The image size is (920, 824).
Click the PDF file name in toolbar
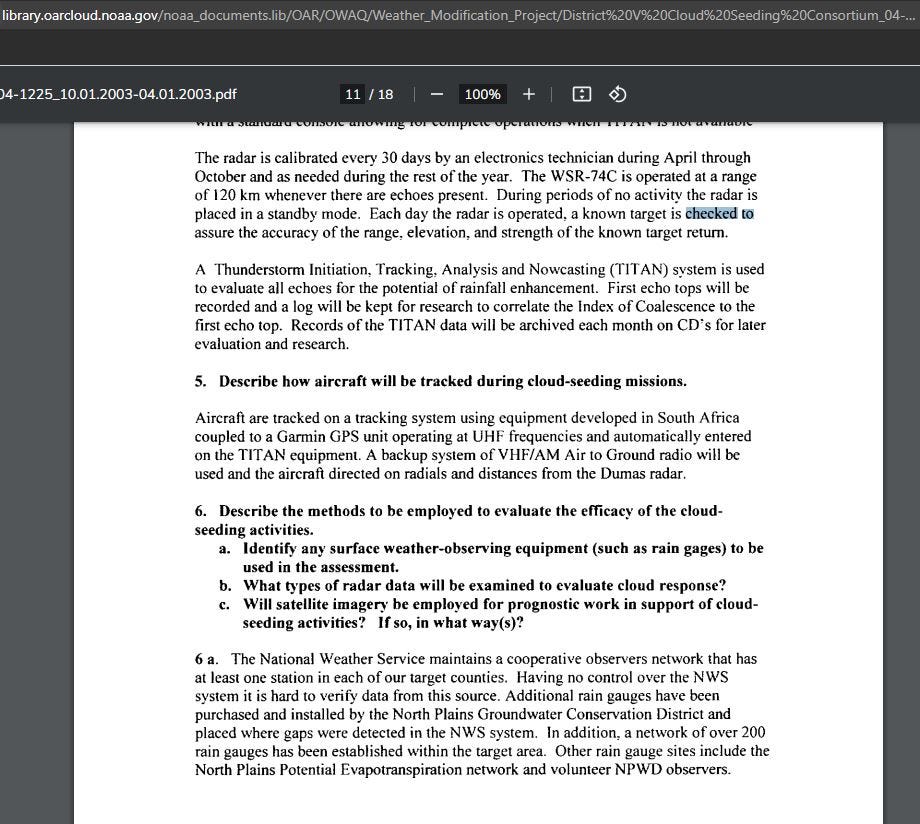coord(118,94)
